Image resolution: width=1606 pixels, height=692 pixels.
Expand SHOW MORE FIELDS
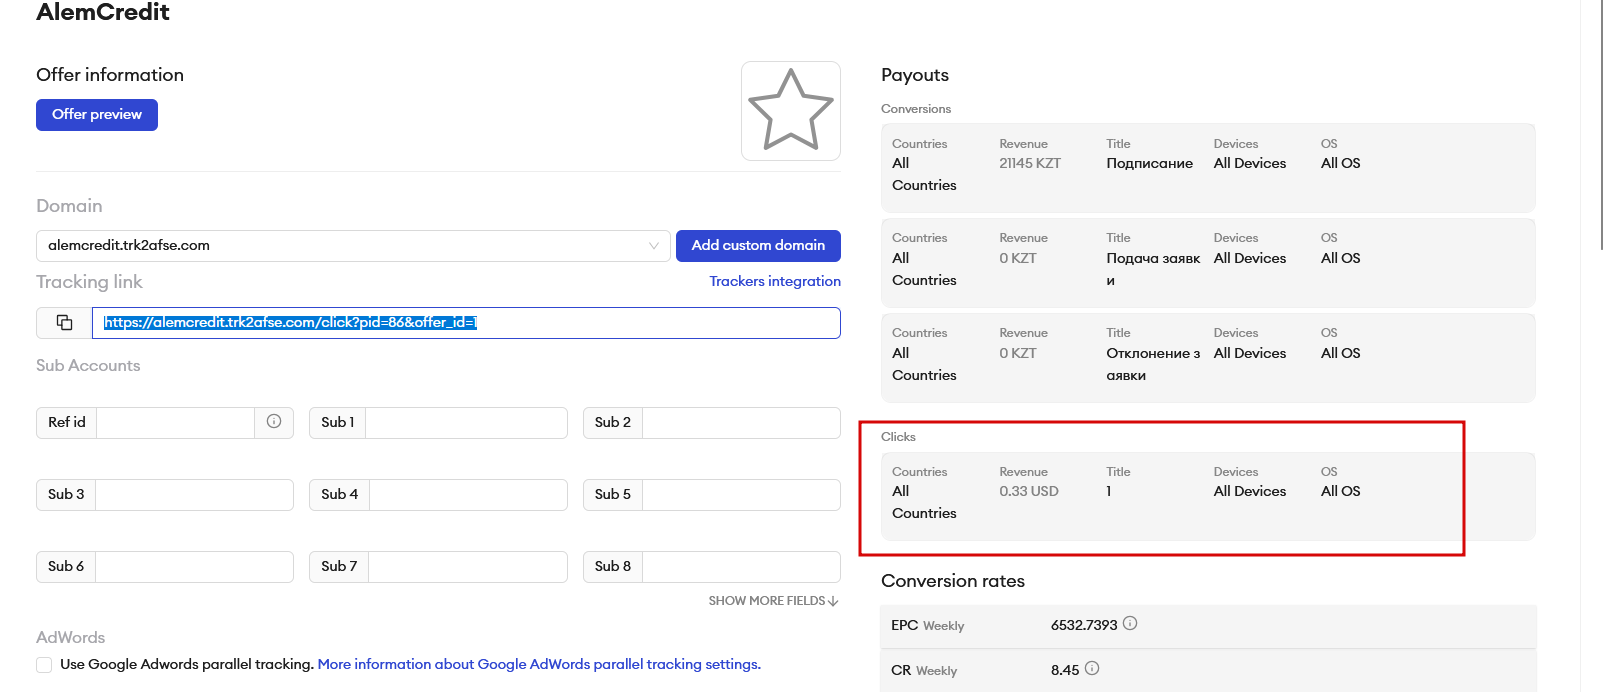(x=773, y=601)
